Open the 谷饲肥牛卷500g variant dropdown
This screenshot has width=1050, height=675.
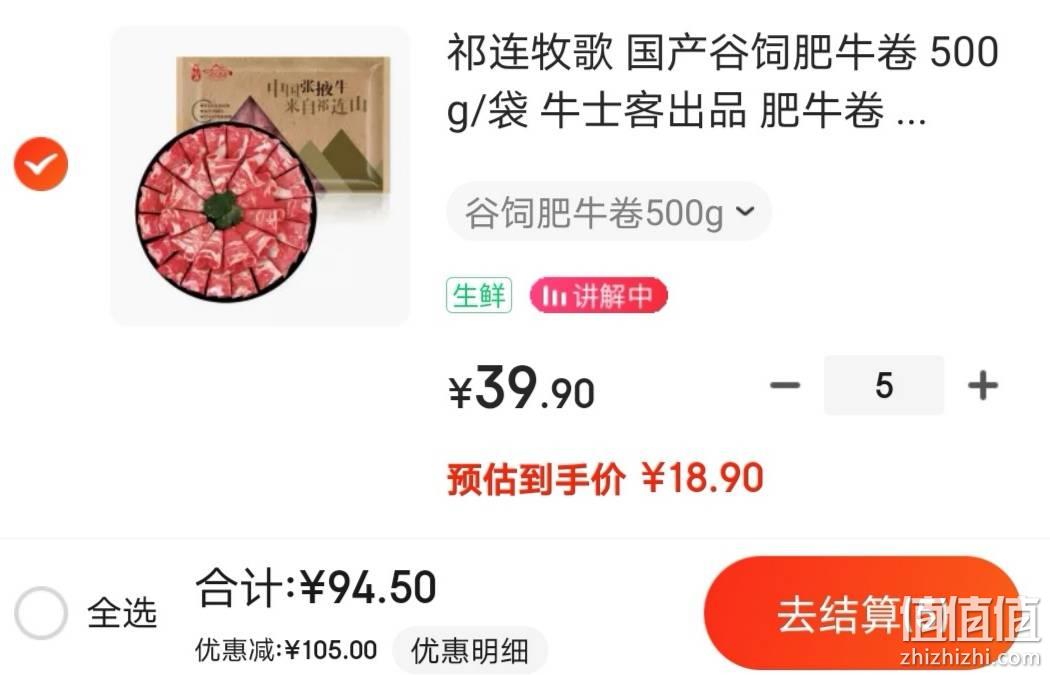click(x=609, y=212)
